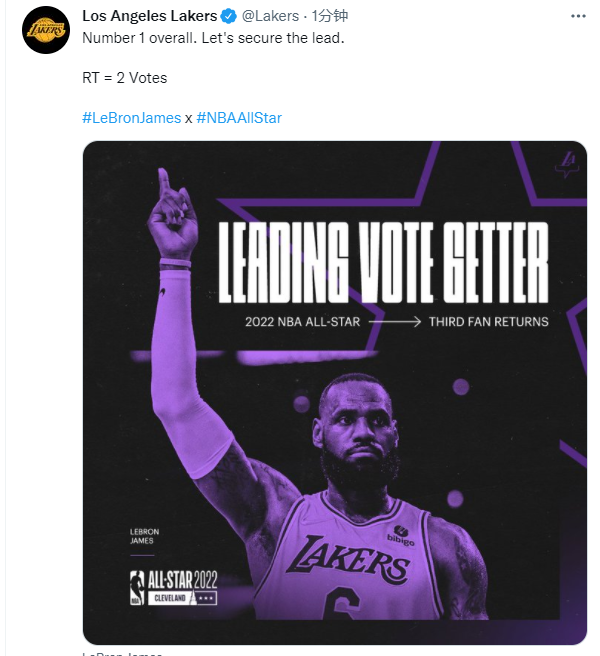Click the NBA All-Star 2022 Cleveland logo
This screenshot has height=656, width=600.
[x=173, y=587]
